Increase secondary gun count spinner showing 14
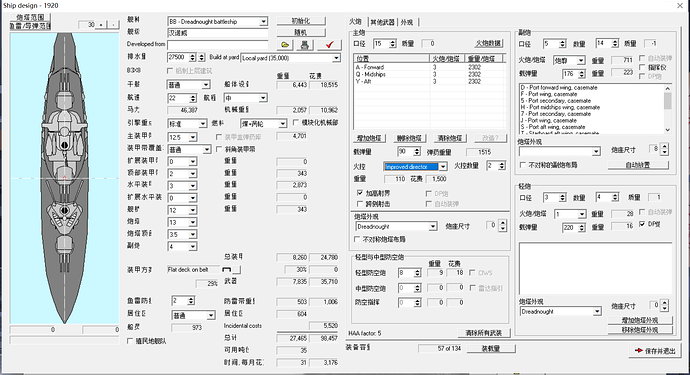The height and width of the screenshot is (375, 690). click(615, 41)
